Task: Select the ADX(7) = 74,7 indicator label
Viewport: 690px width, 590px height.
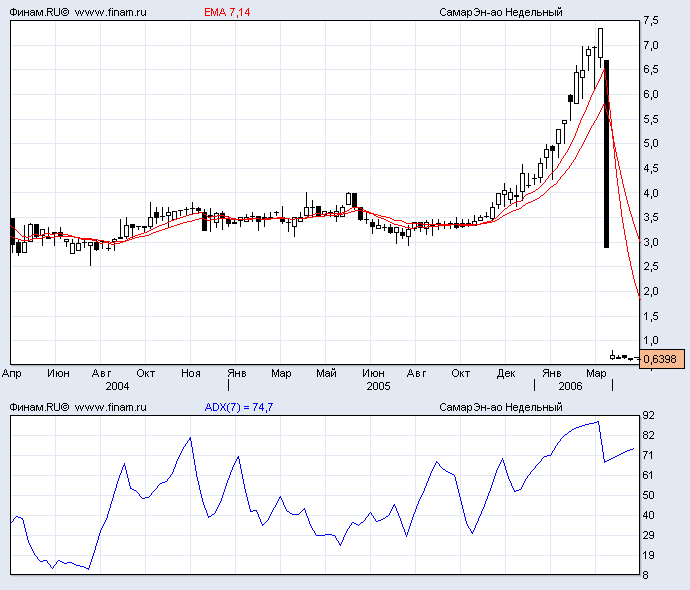Action: (x=239, y=407)
